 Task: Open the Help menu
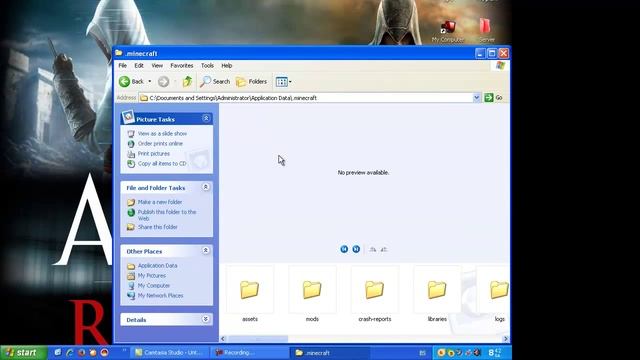pyautogui.click(x=227, y=65)
